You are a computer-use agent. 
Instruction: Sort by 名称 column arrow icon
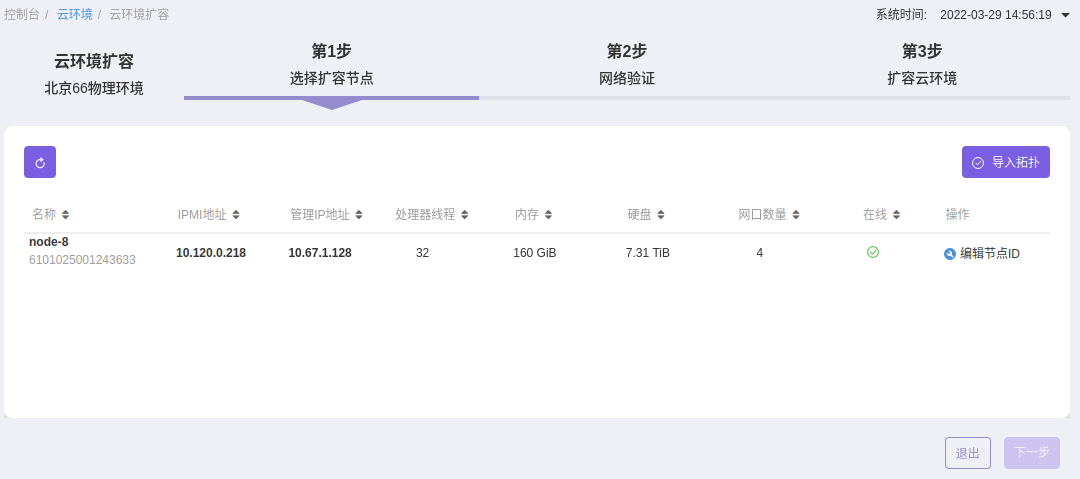pos(66,215)
